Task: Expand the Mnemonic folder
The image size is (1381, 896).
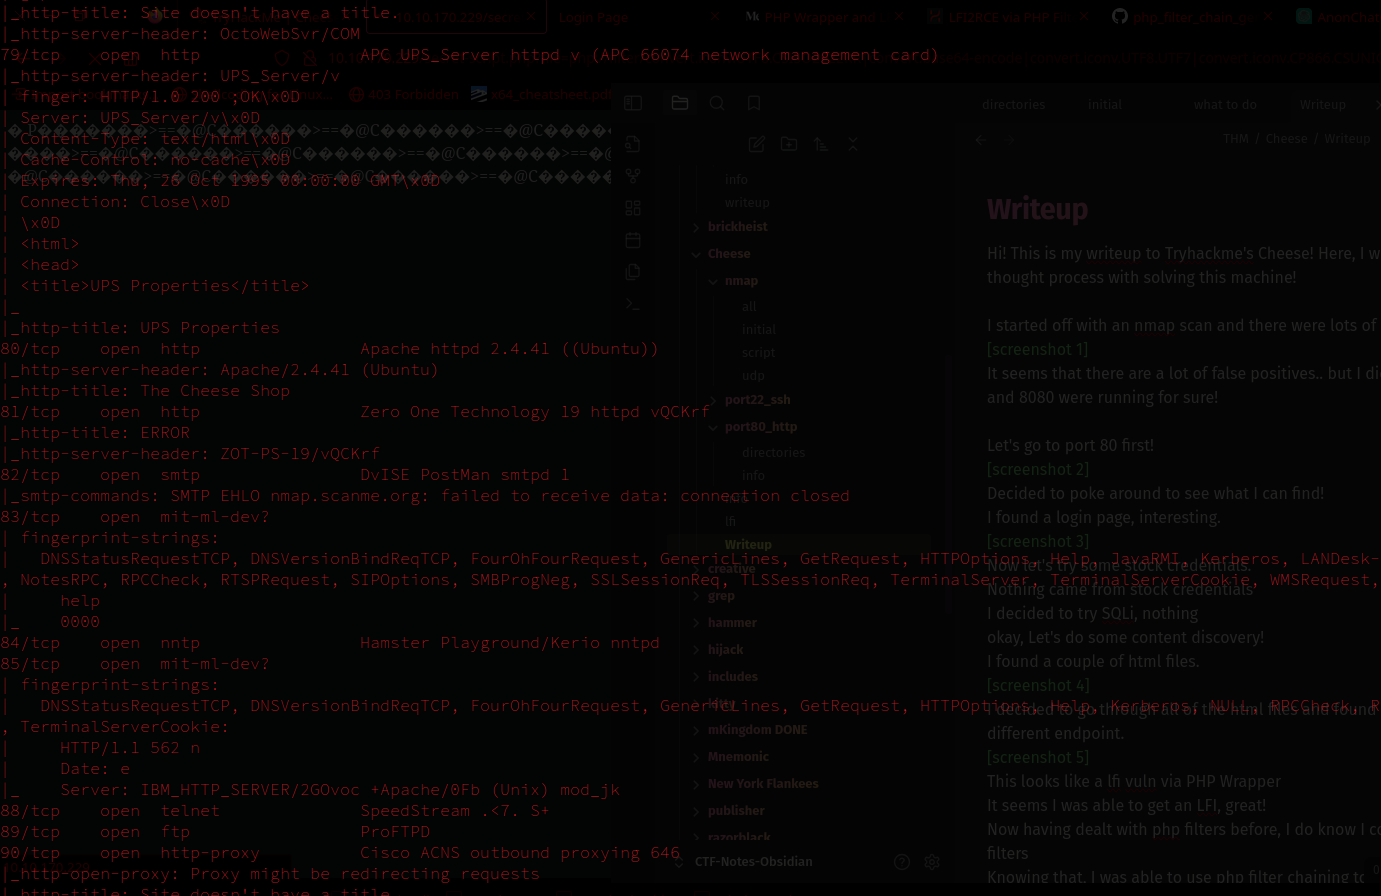Action: [x=697, y=757]
